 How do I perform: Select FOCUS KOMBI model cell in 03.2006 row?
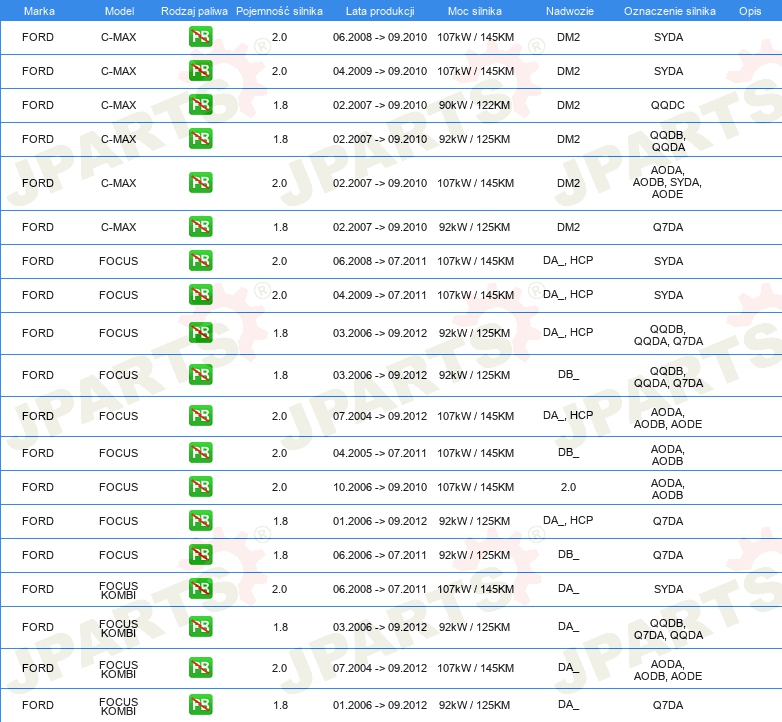click(119, 628)
